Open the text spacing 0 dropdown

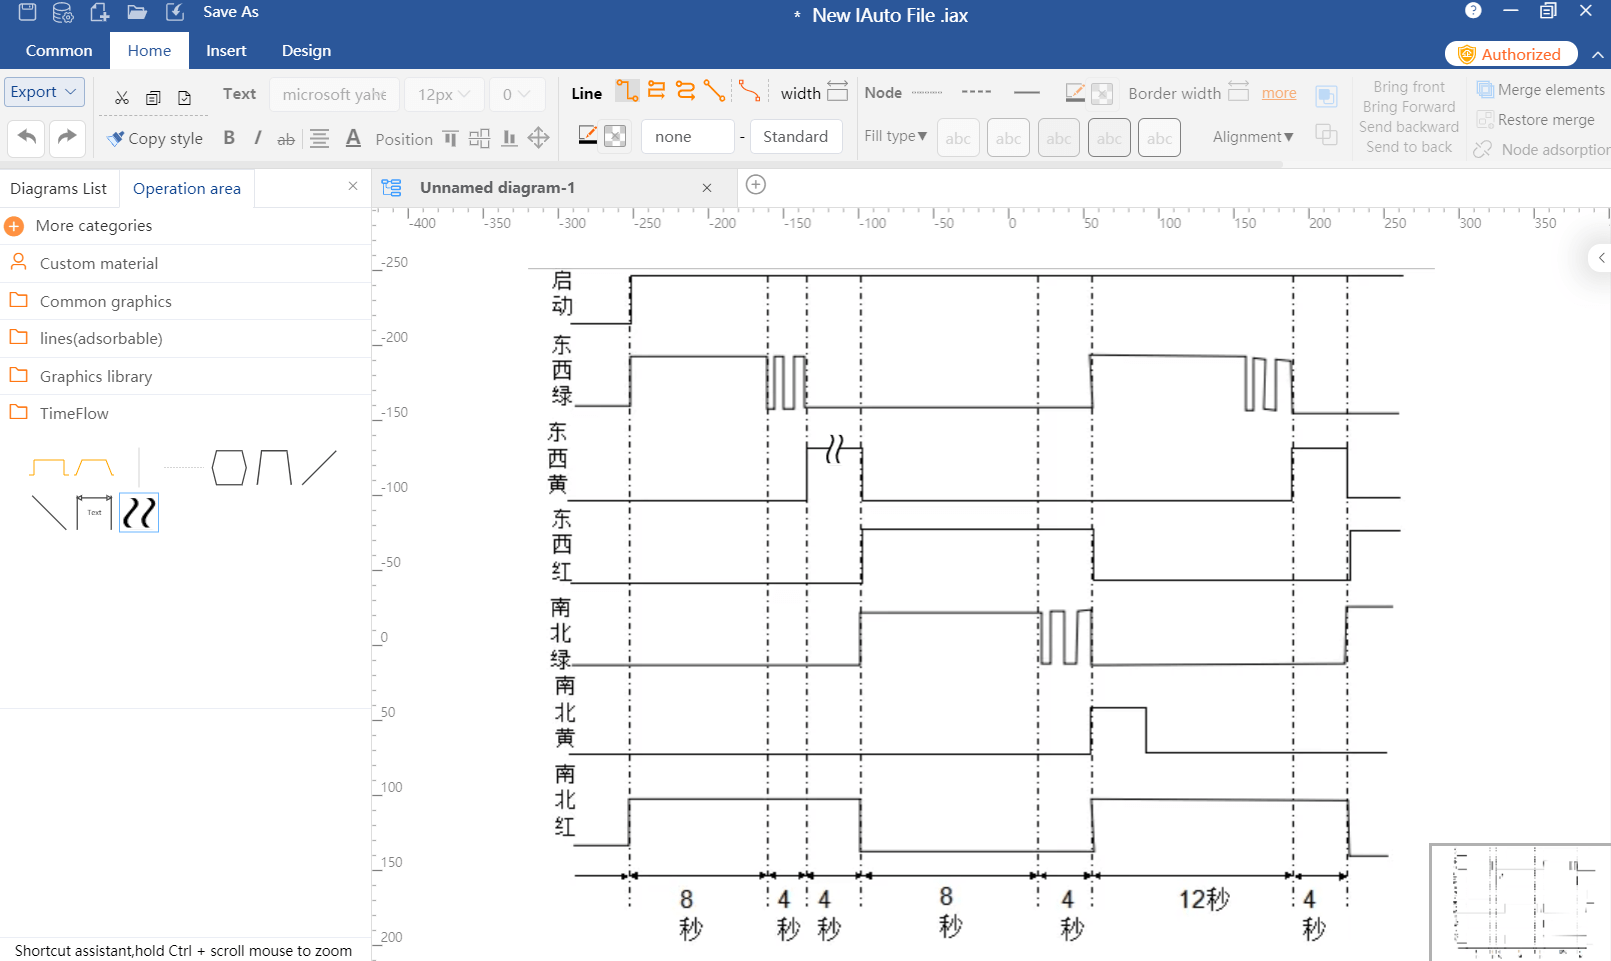point(517,94)
